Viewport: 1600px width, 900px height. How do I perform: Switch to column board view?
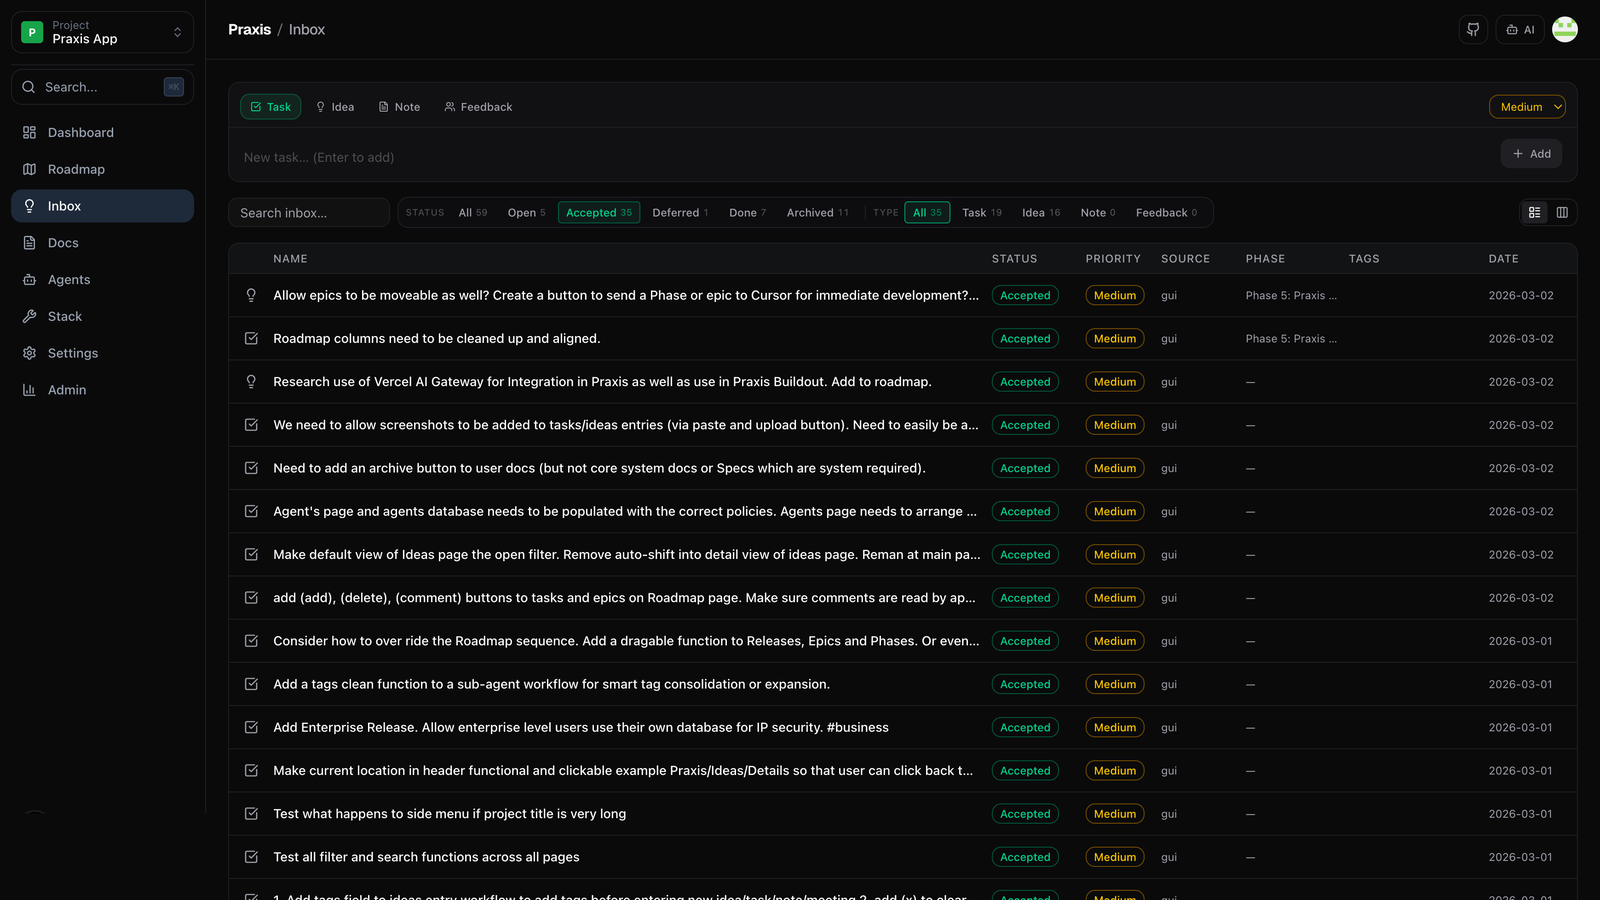coord(1562,212)
